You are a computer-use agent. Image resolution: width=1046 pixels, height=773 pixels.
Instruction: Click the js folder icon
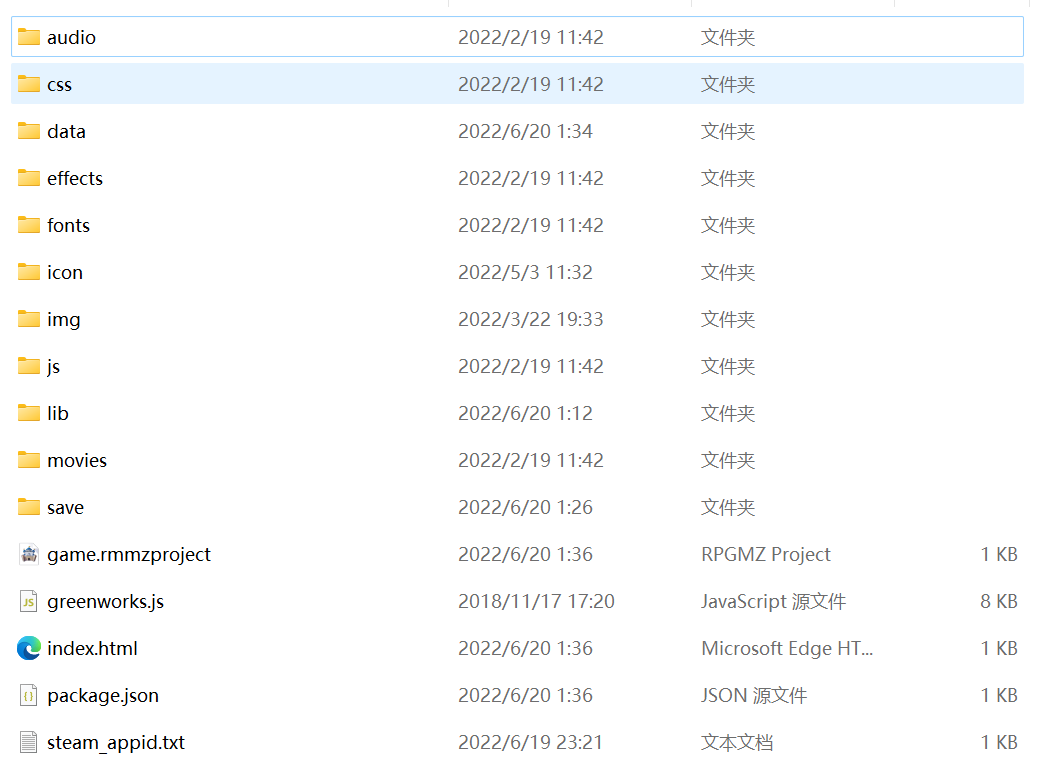29,366
